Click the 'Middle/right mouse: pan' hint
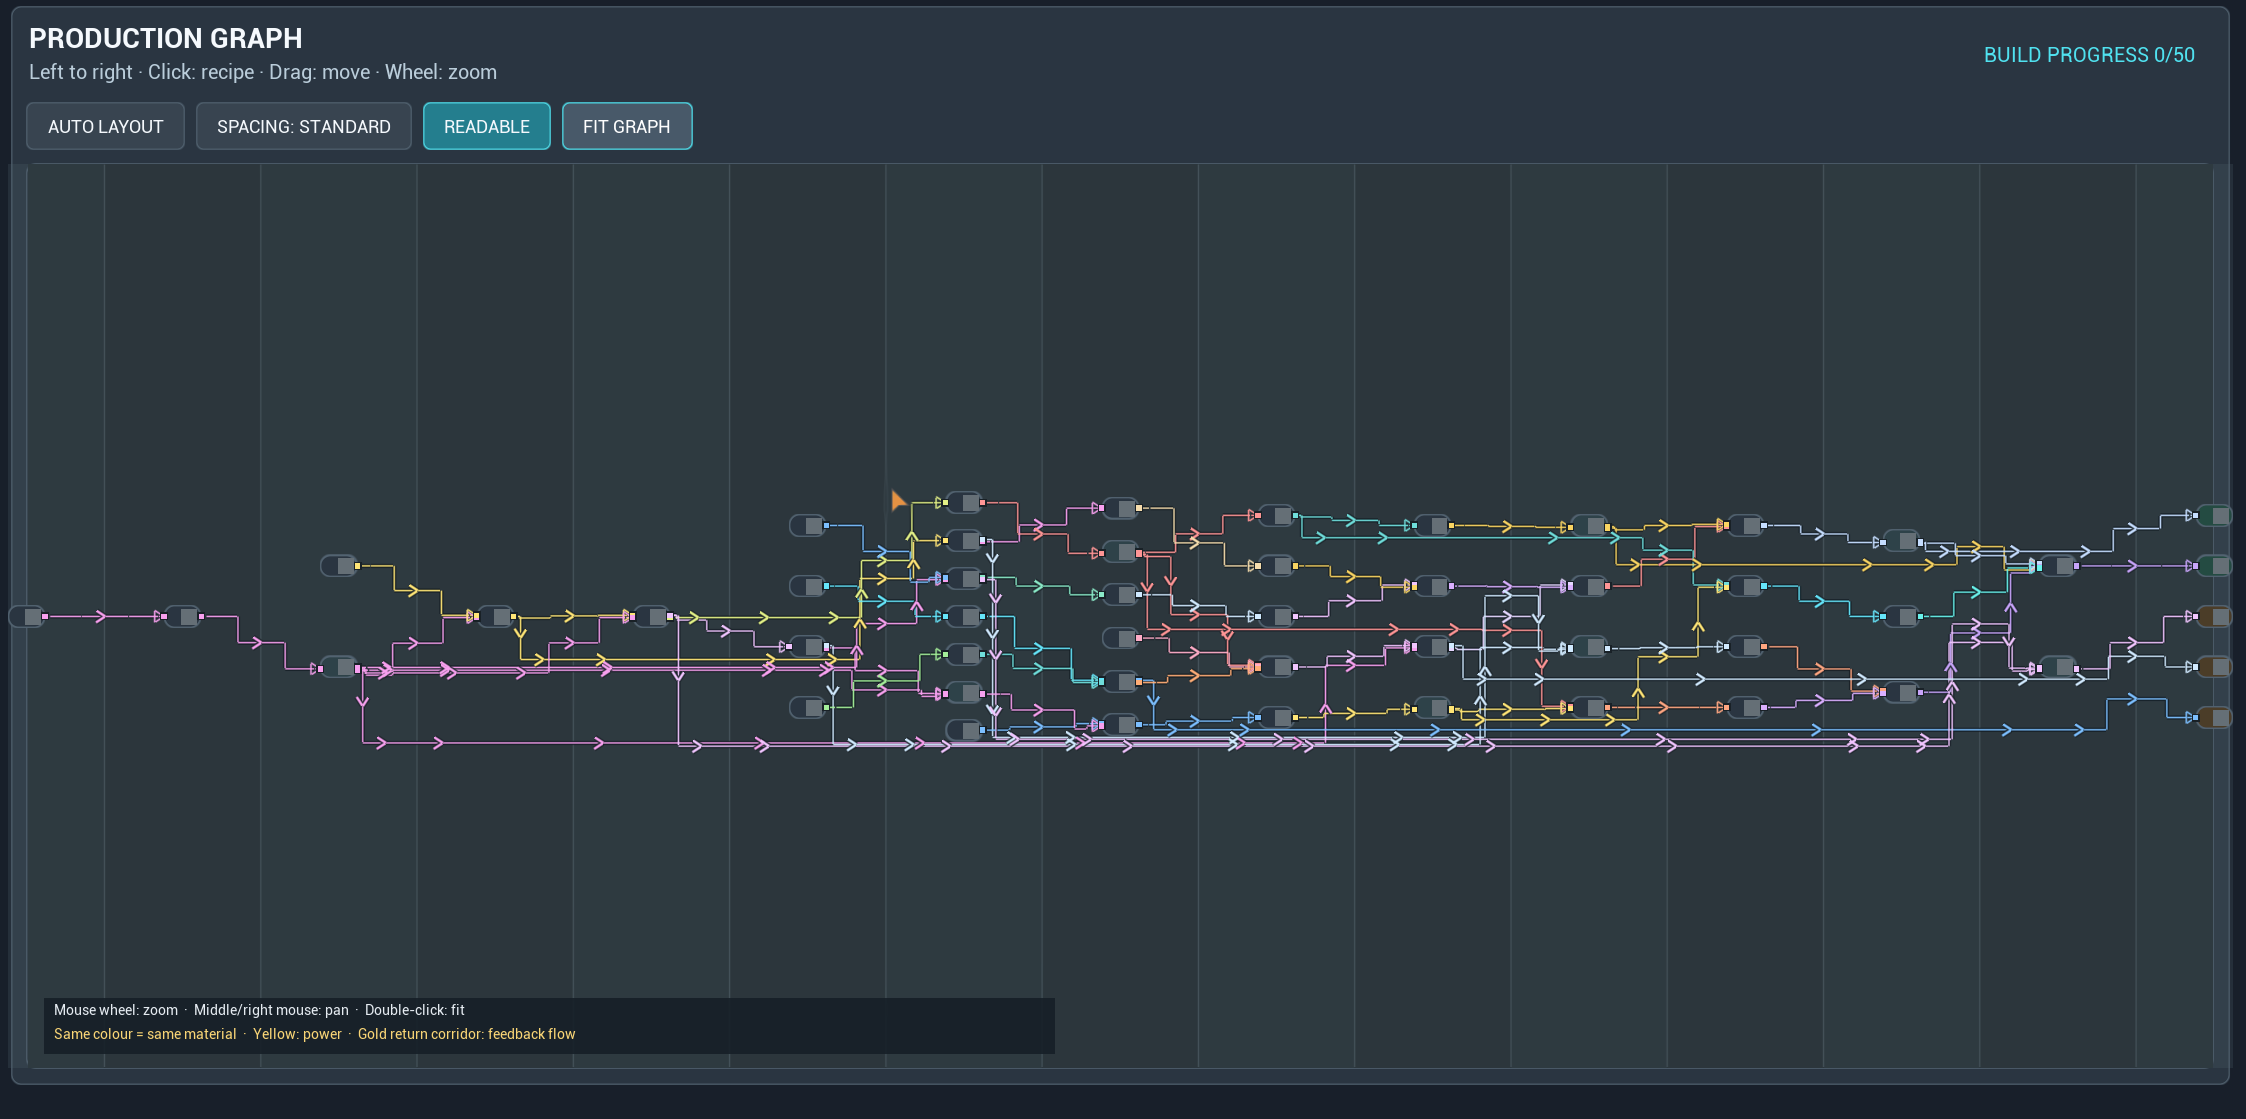The width and height of the screenshot is (2246, 1119). (x=271, y=1010)
